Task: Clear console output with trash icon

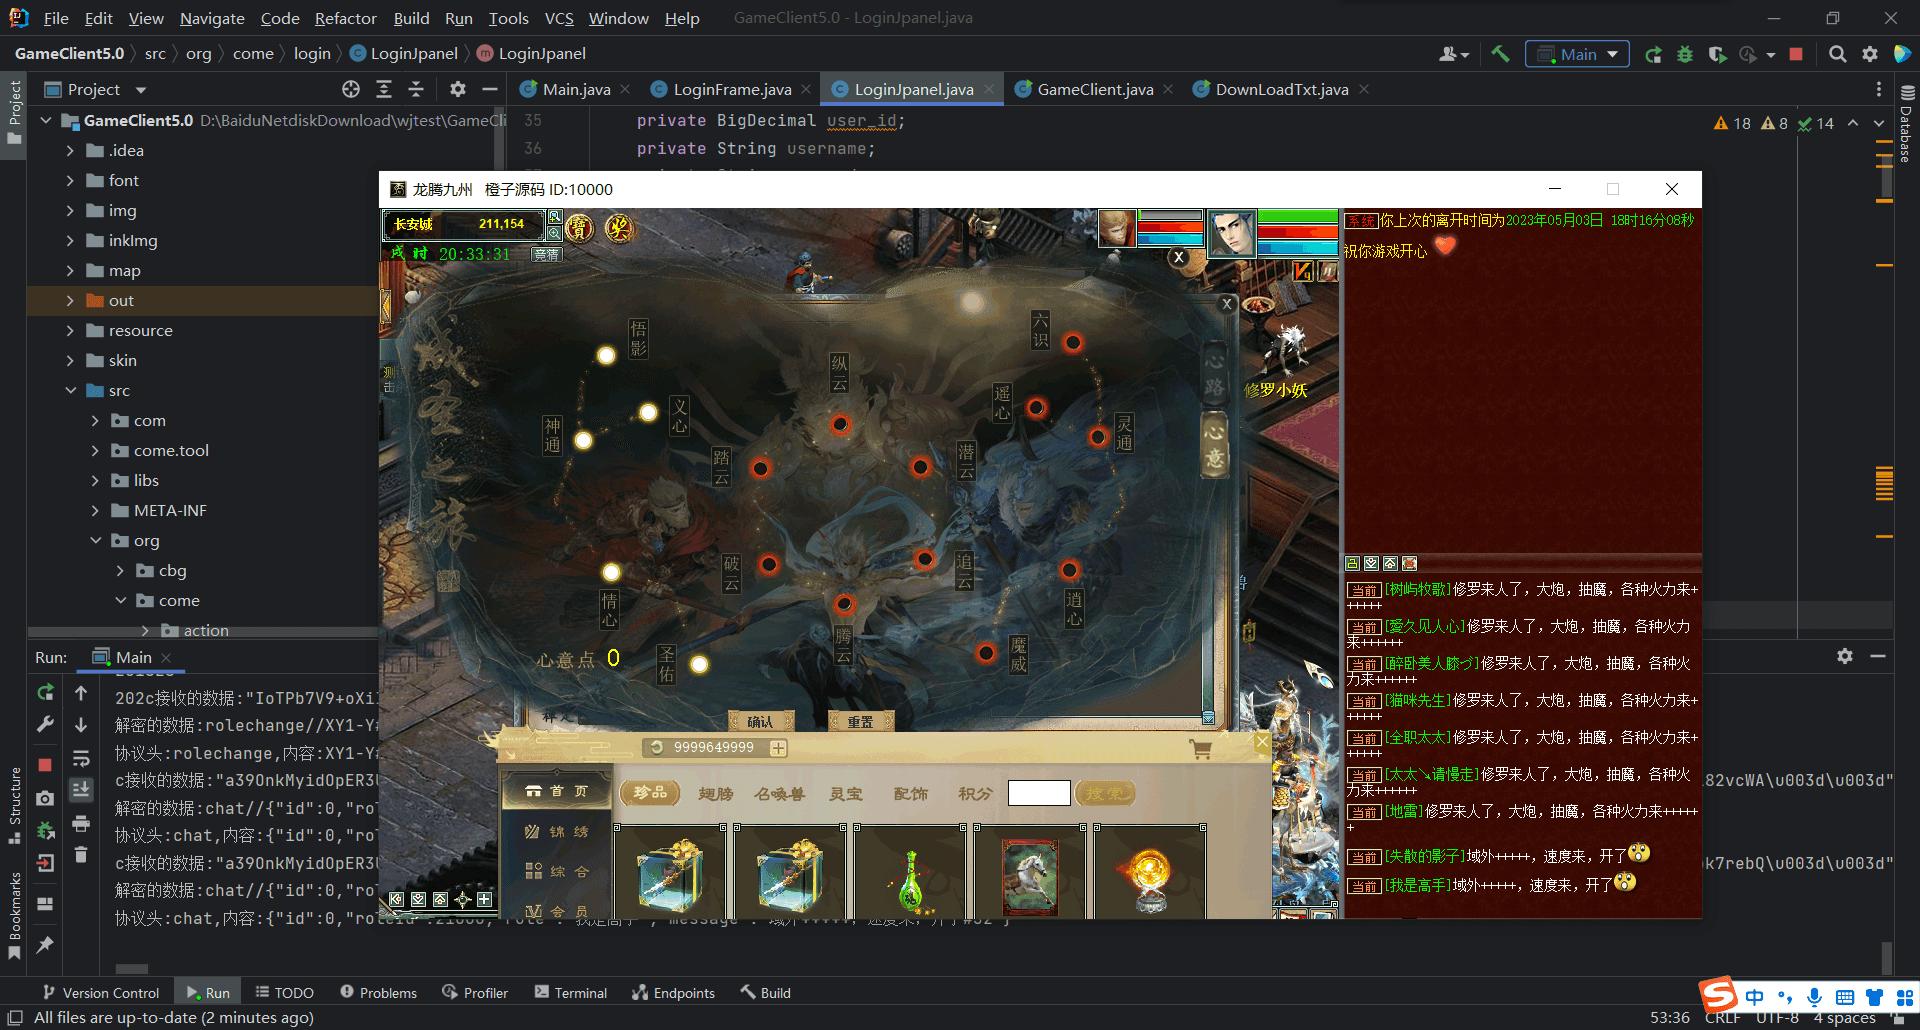Action: (x=81, y=855)
